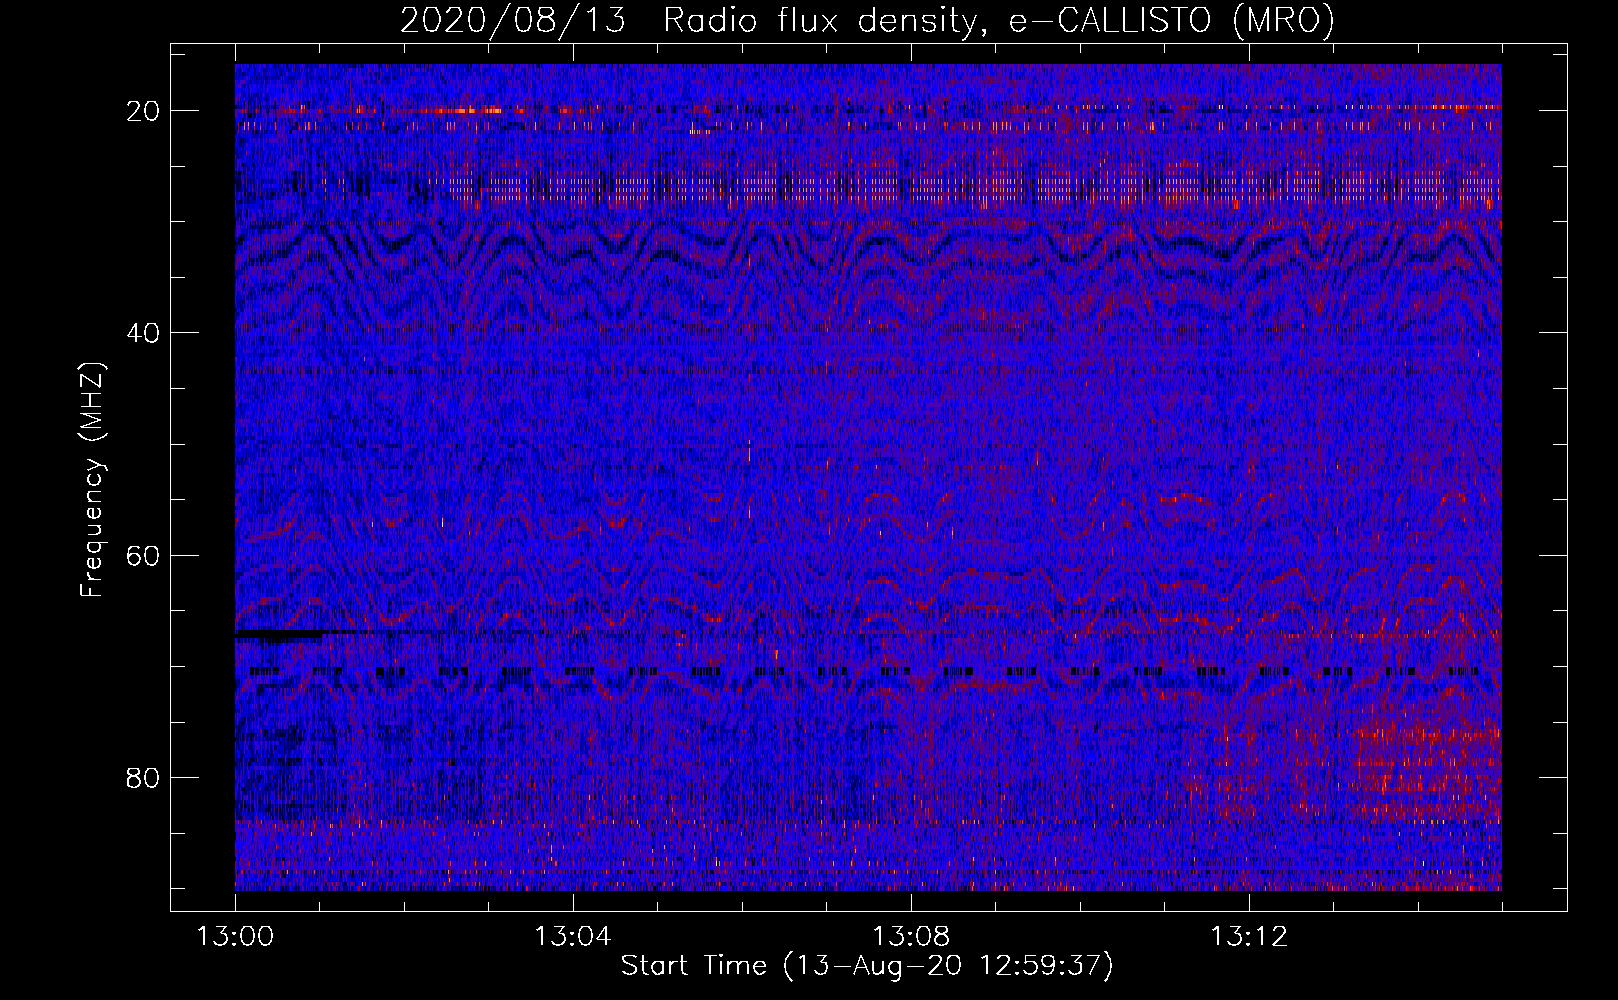Click the '40' frequency tick label

(x=144, y=333)
